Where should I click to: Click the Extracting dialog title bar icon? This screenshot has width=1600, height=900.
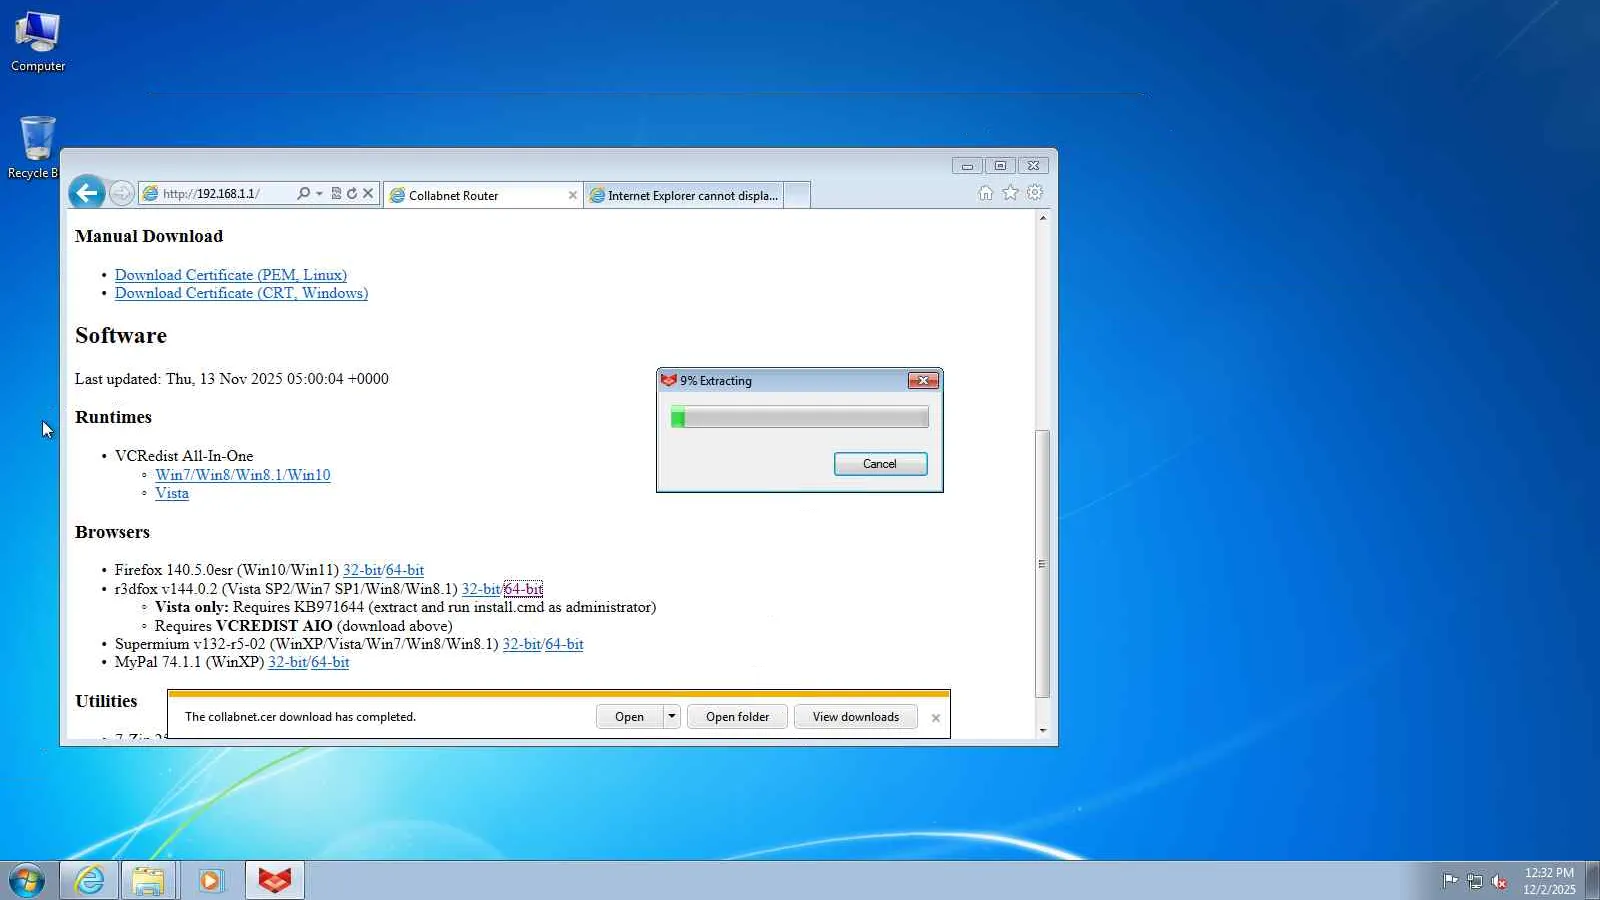pos(669,380)
